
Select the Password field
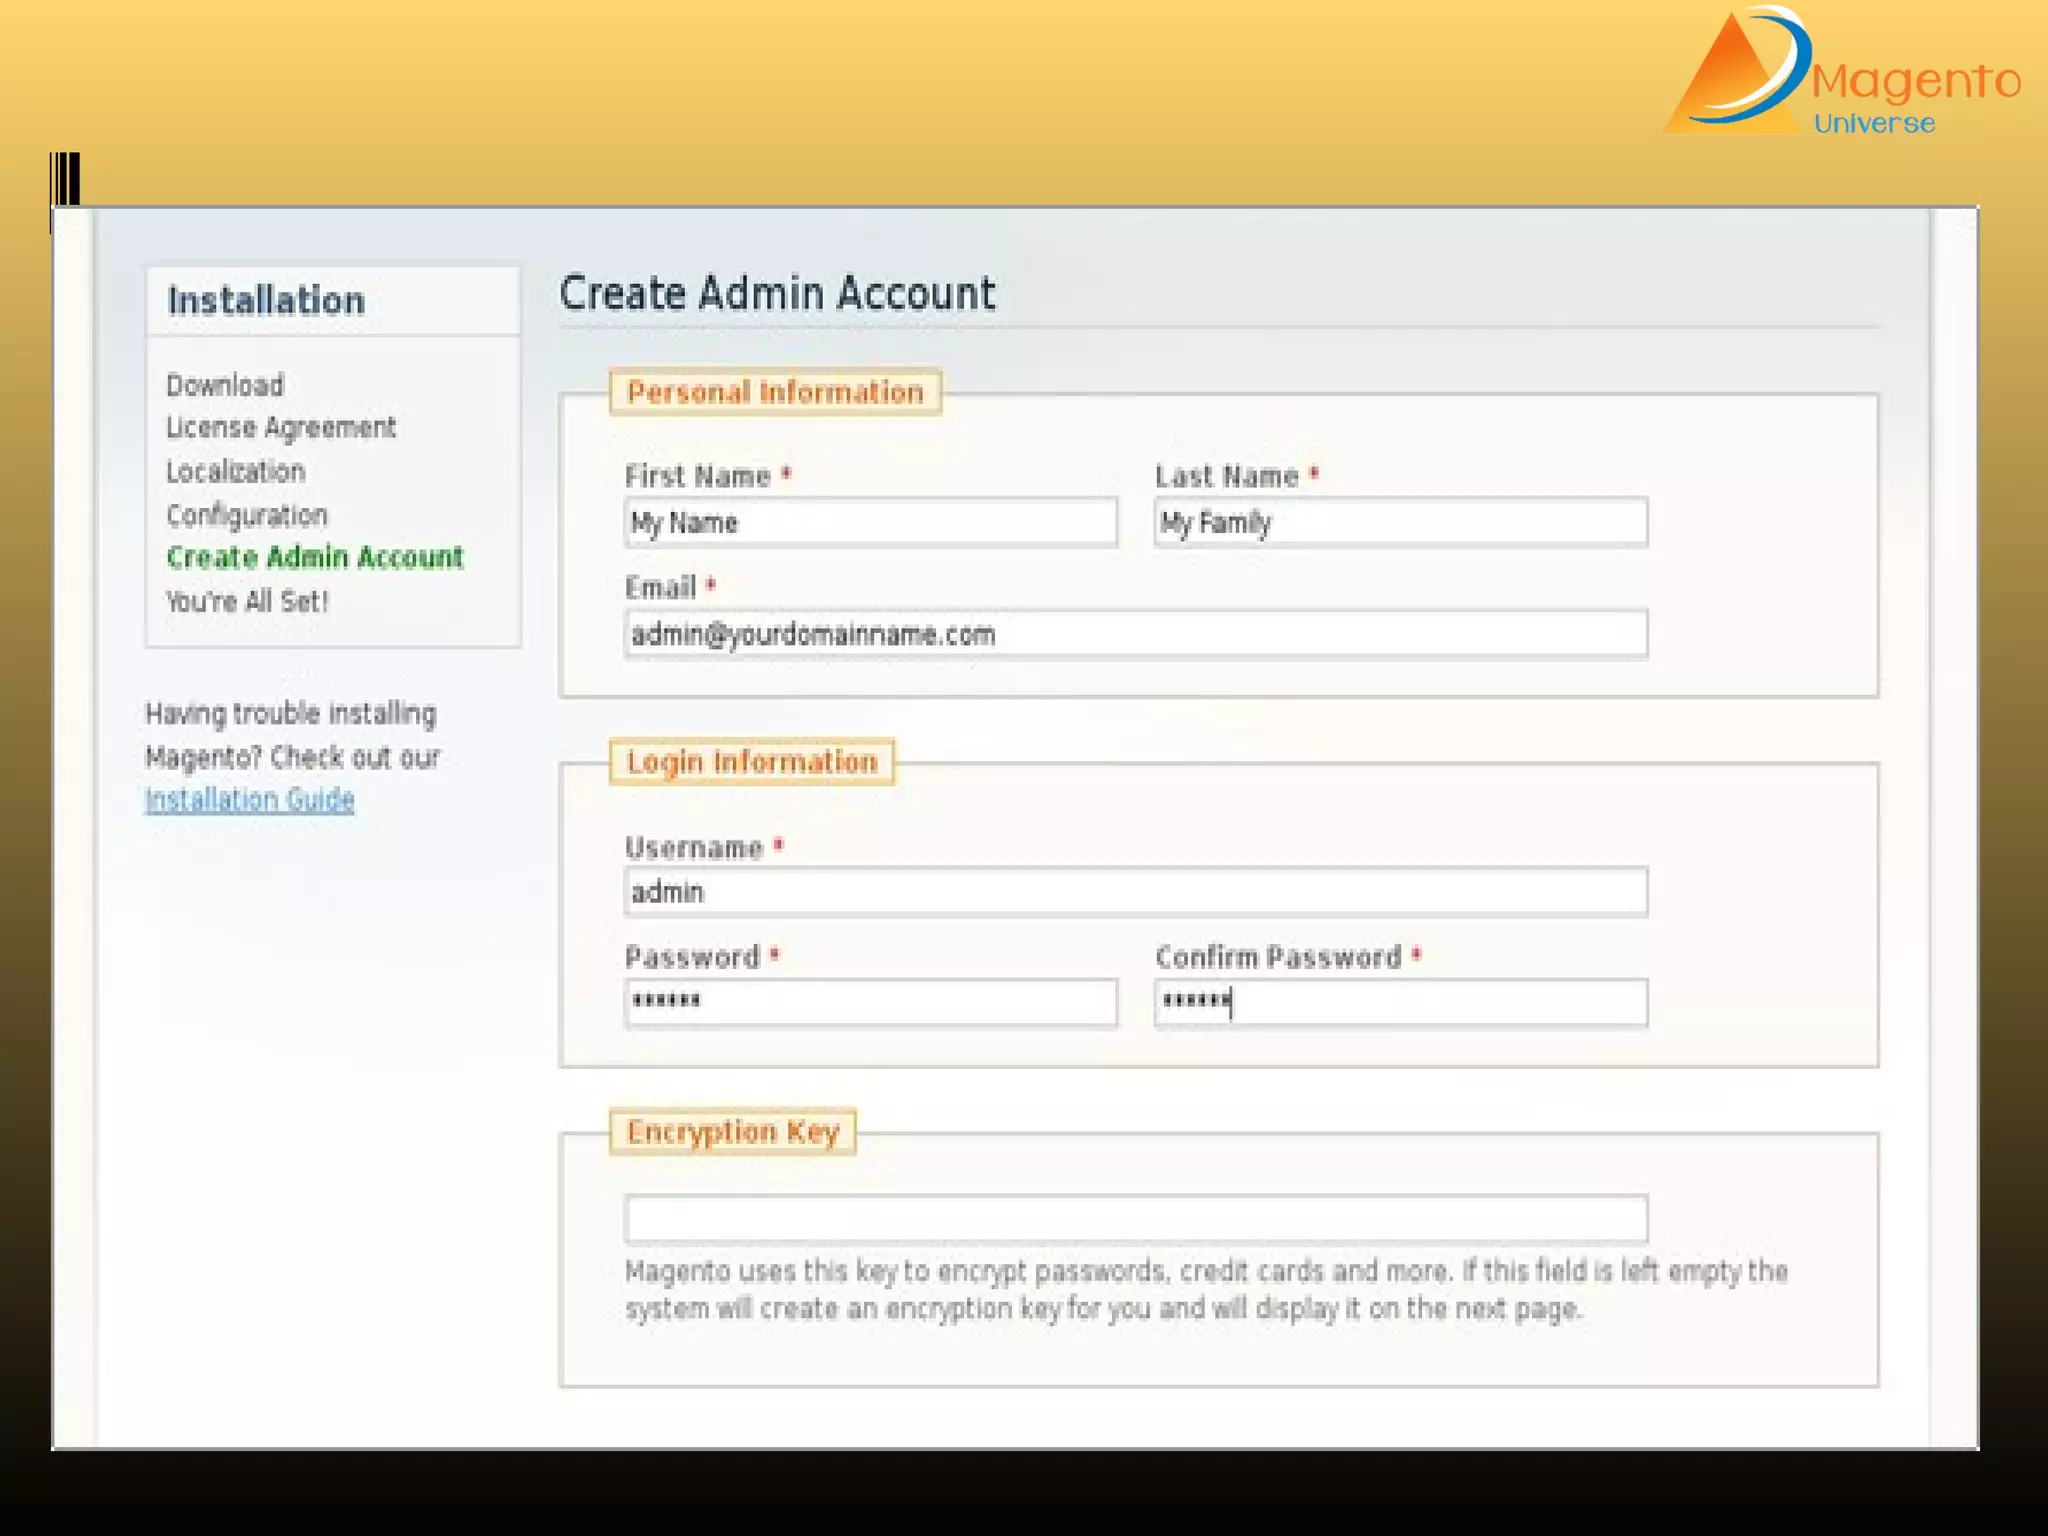870,1002
